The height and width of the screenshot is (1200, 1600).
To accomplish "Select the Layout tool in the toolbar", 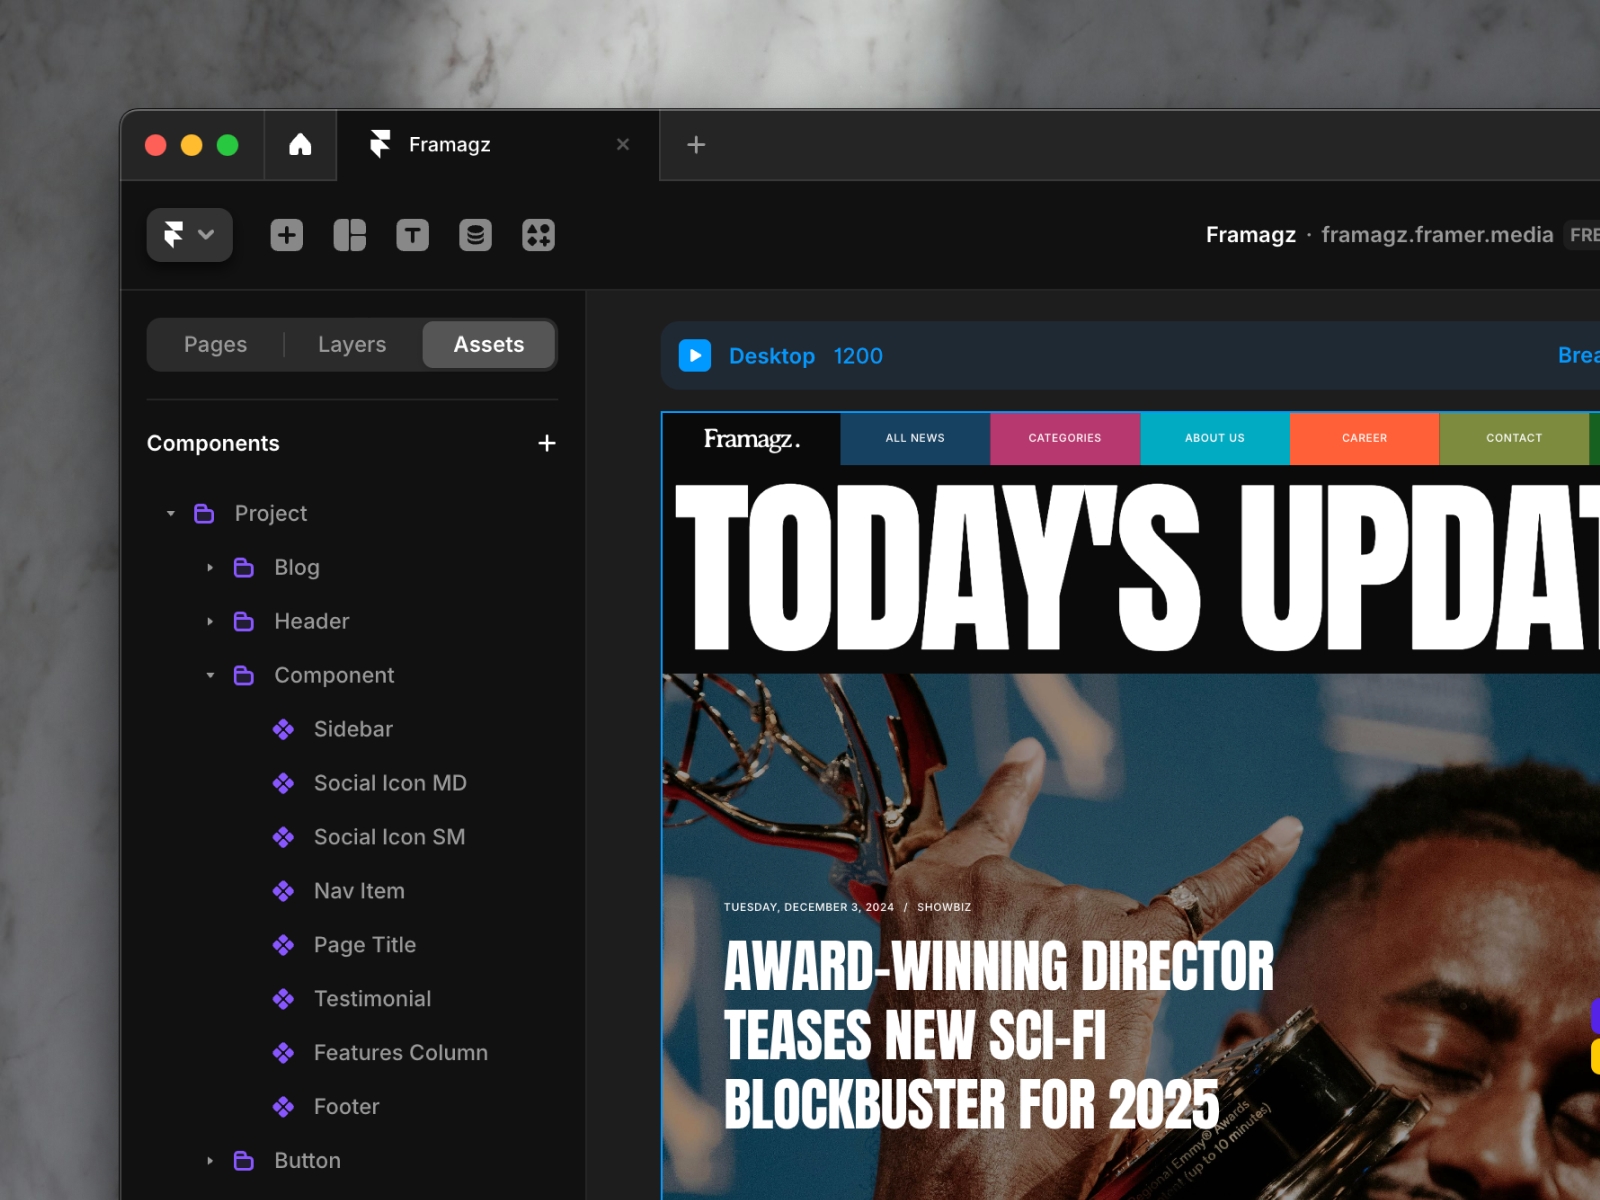I will coord(349,235).
